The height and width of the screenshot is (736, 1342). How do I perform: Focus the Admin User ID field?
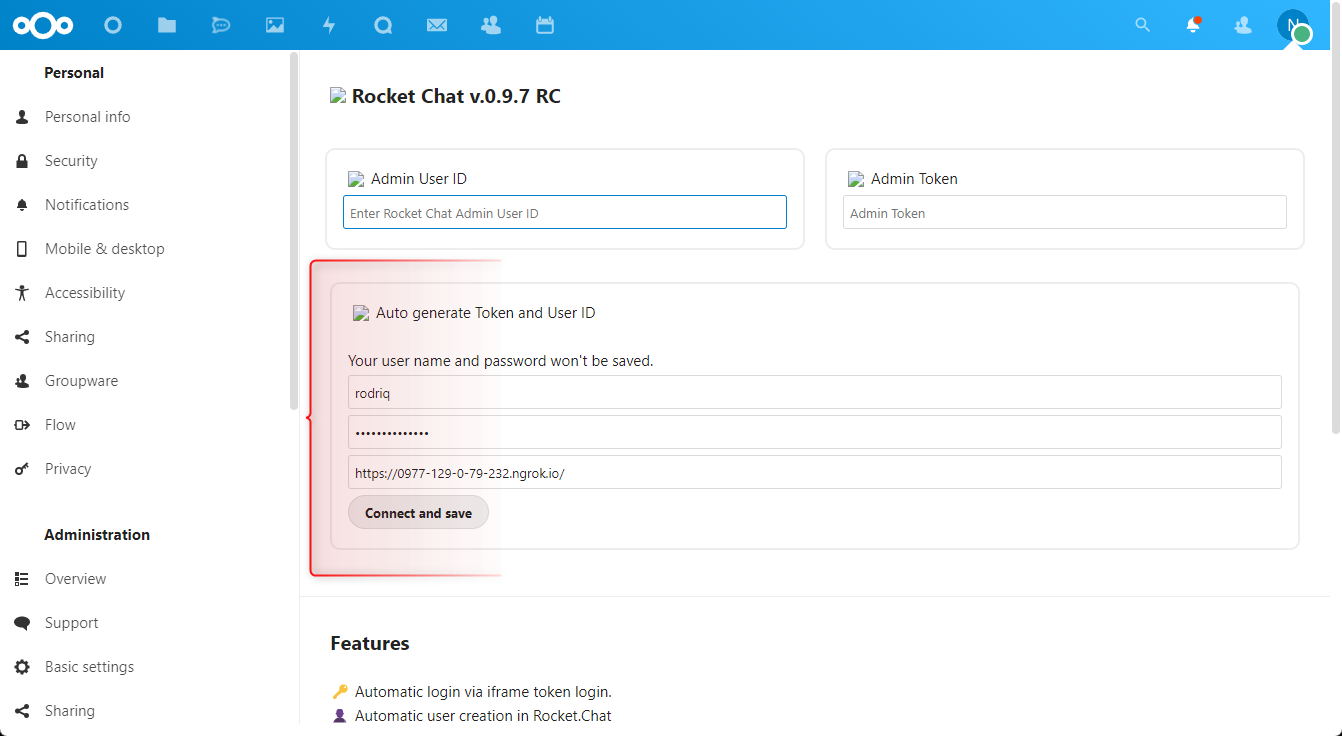(x=565, y=213)
